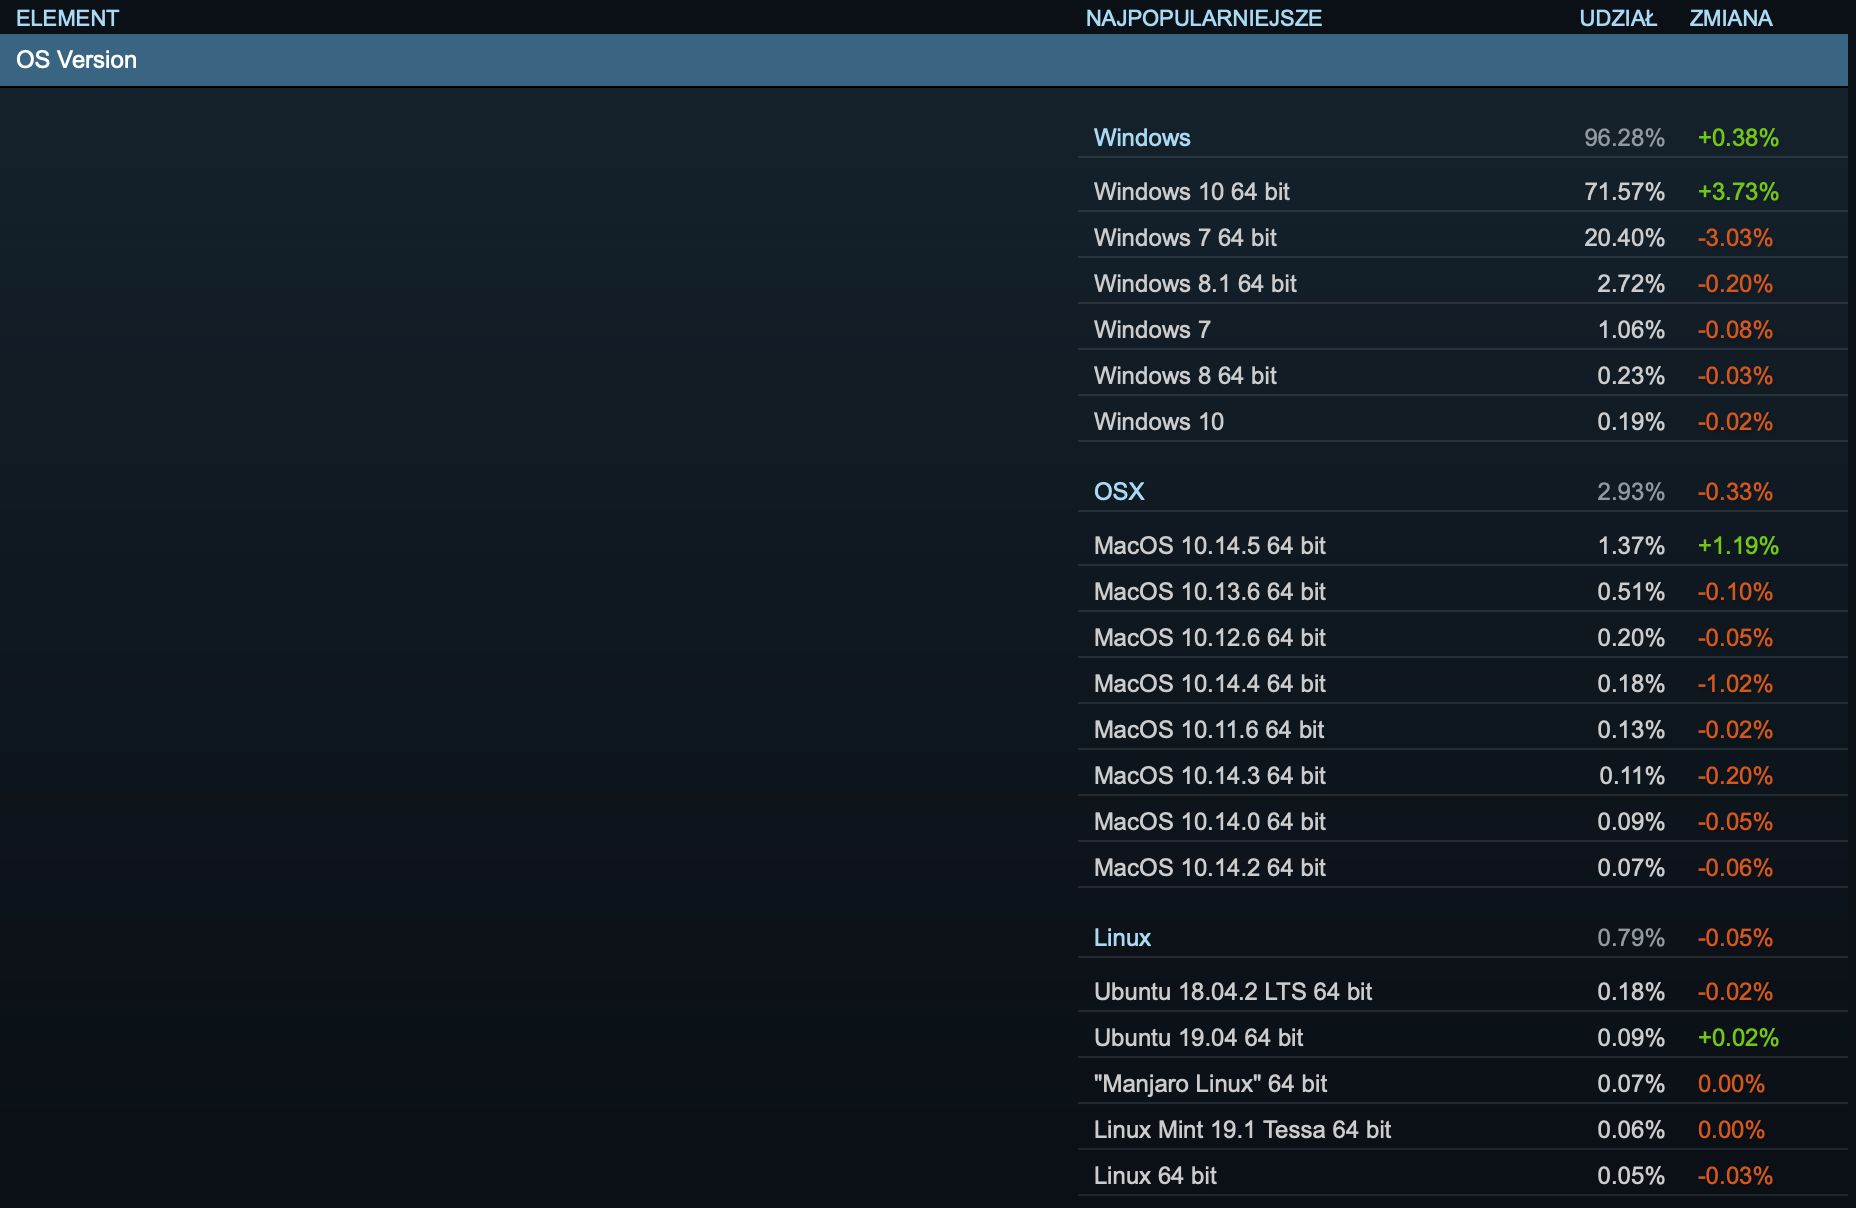Viewport: 1856px width, 1208px height.
Task: Click the -1.02% change value
Action: (1735, 684)
